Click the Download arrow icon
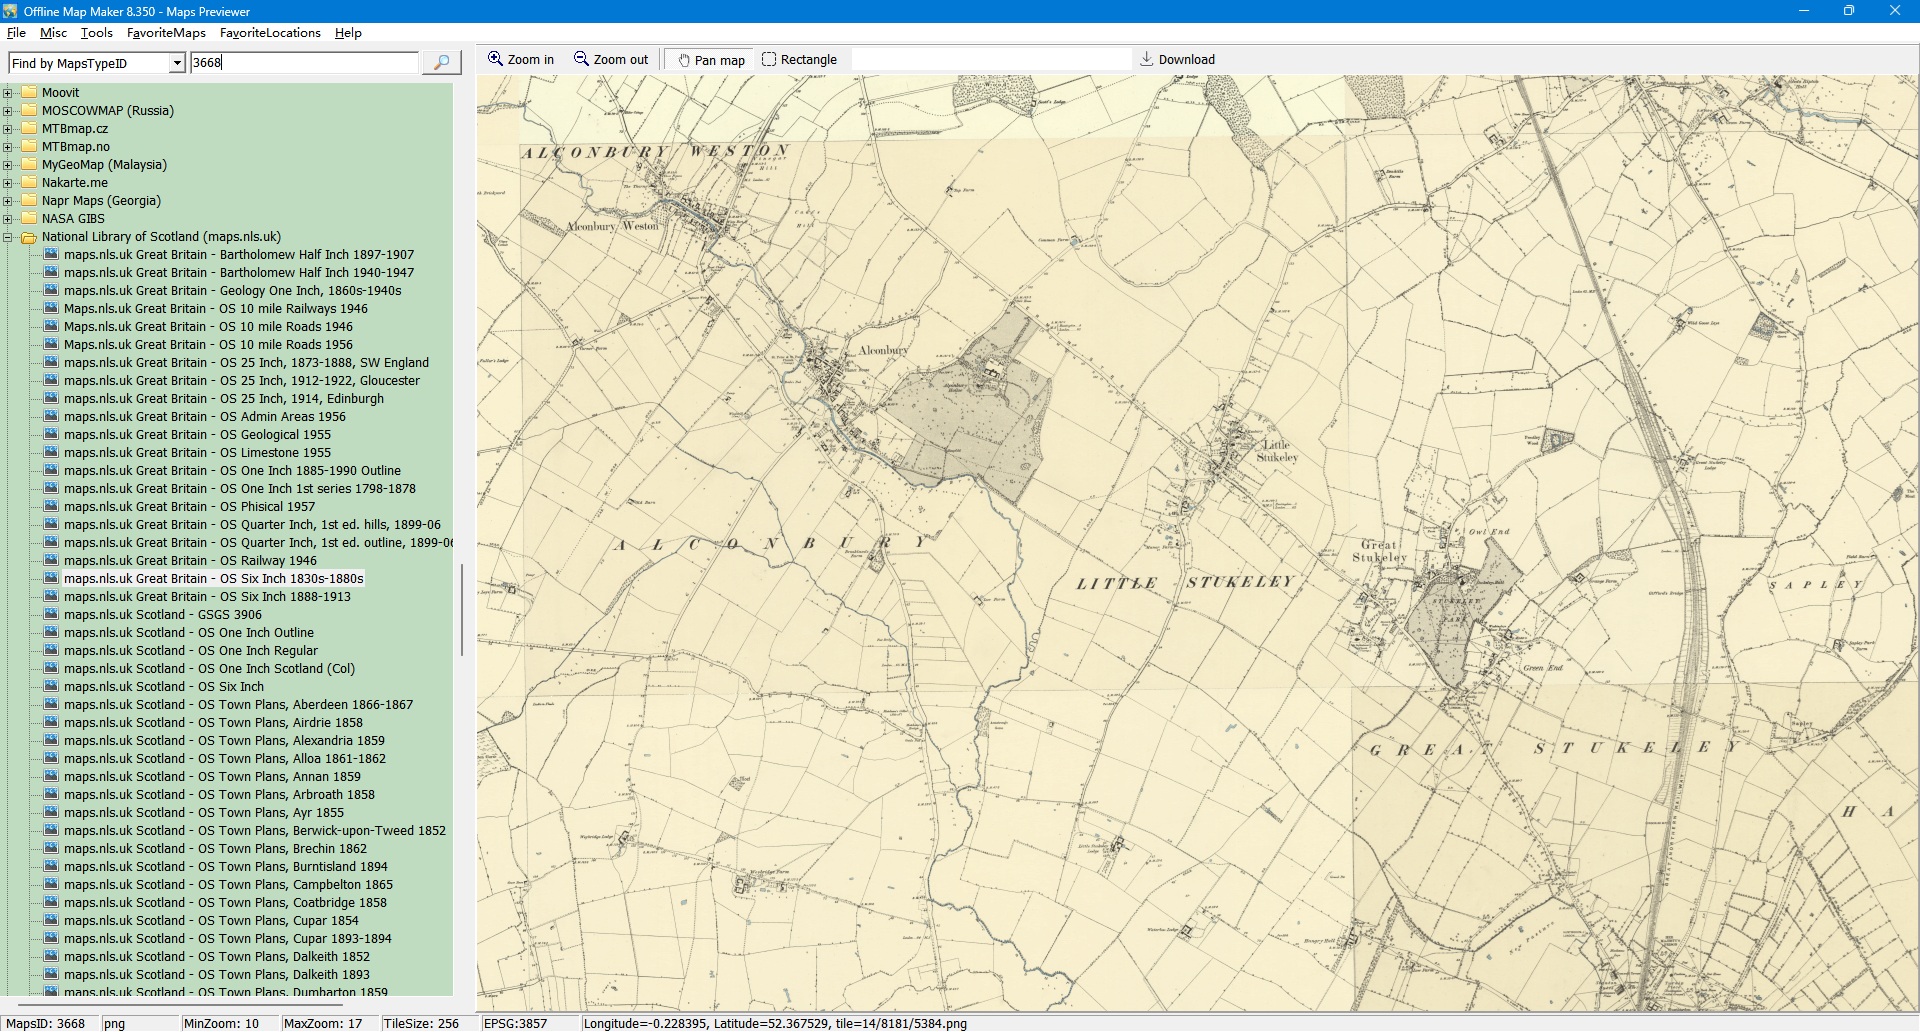The image size is (1920, 1032). (x=1147, y=59)
